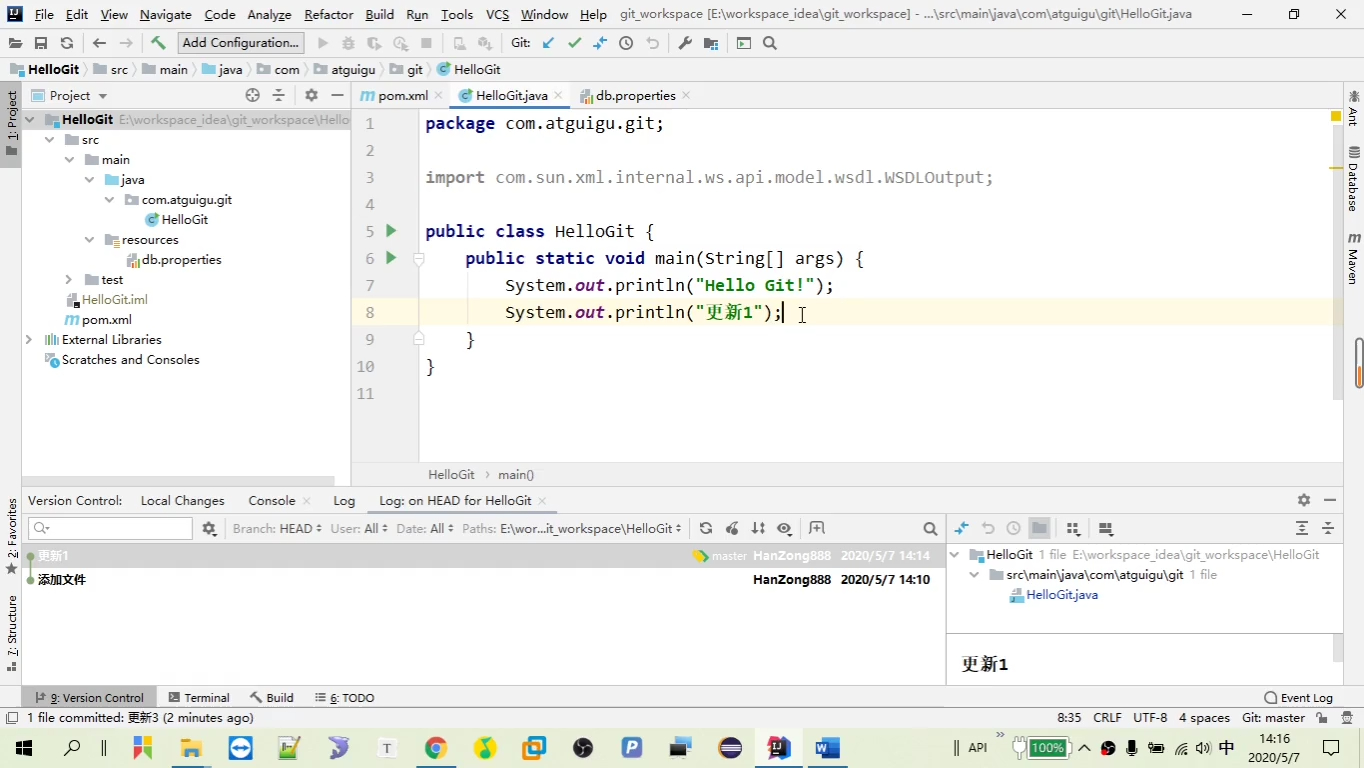Hide the Project tool window
The width and height of the screenshot is (1364, 768).
(338, 95)
